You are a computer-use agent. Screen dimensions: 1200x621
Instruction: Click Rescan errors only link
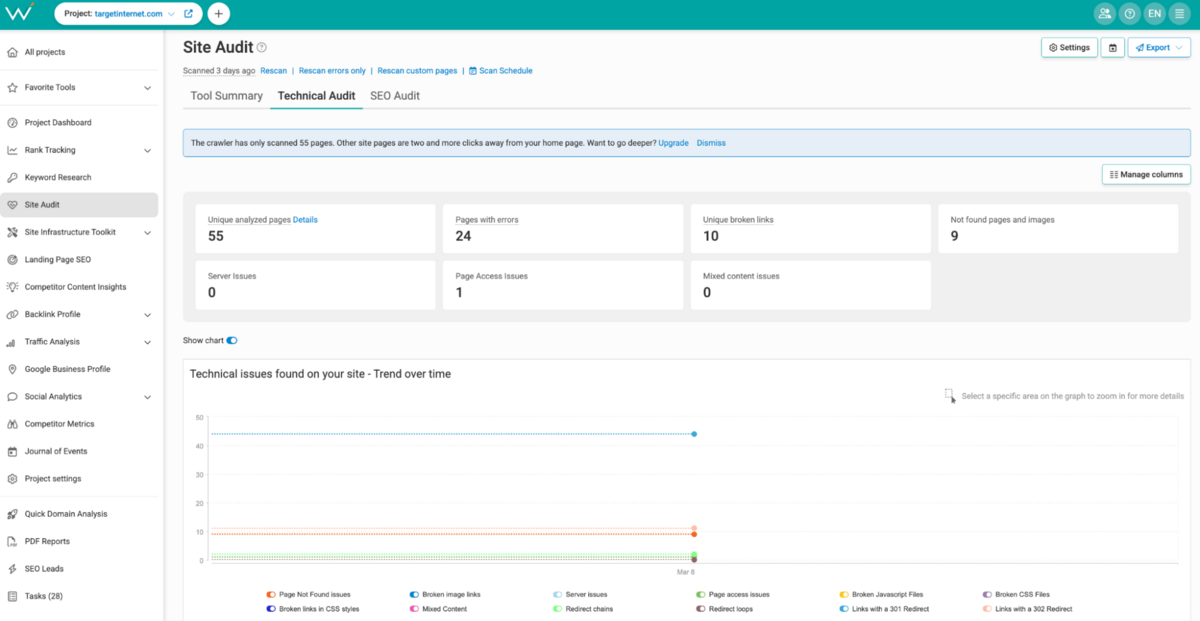pyautogui.click(x=332, y=71)
